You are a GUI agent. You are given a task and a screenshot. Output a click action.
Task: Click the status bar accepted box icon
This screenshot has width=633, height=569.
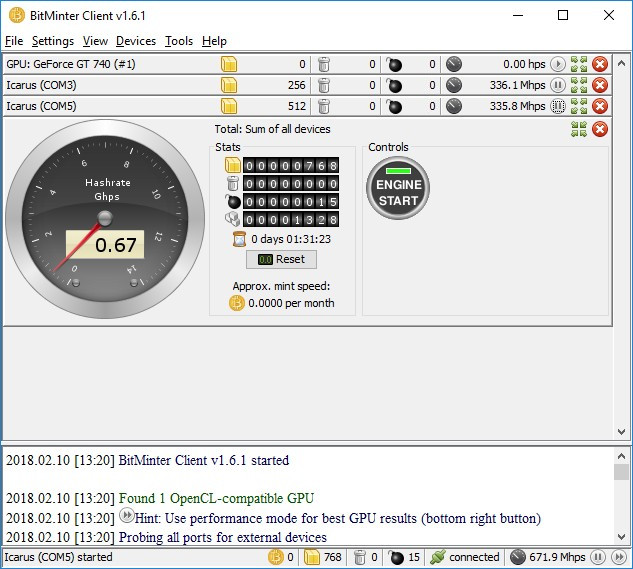click(311, 557)
